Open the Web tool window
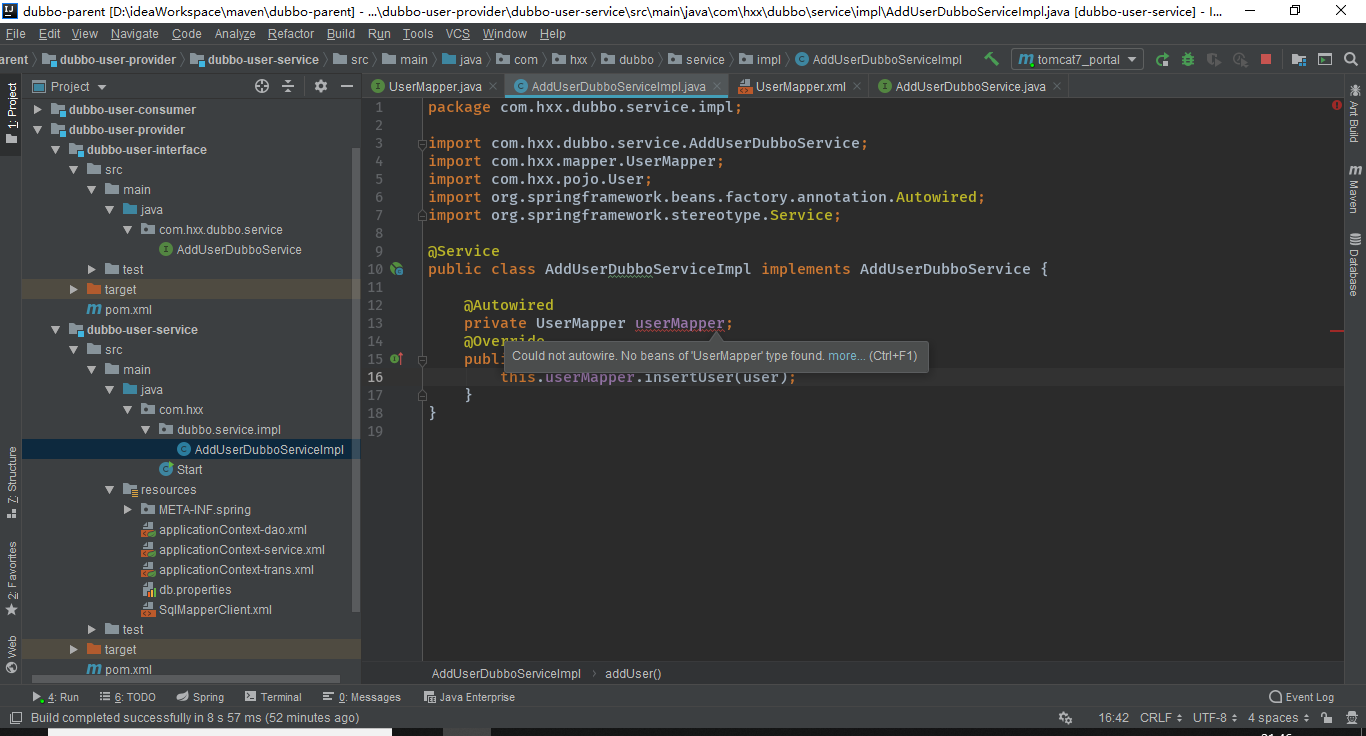1366x736 pixels. point(12,654)
